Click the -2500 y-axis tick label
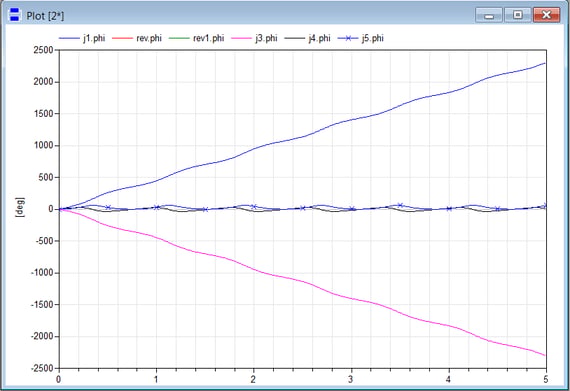 click(x=42, y=368)
